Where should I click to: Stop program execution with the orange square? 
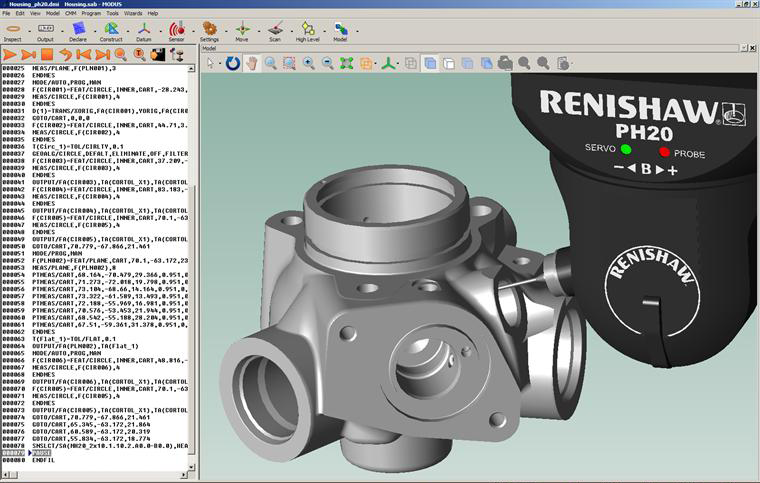47,55
